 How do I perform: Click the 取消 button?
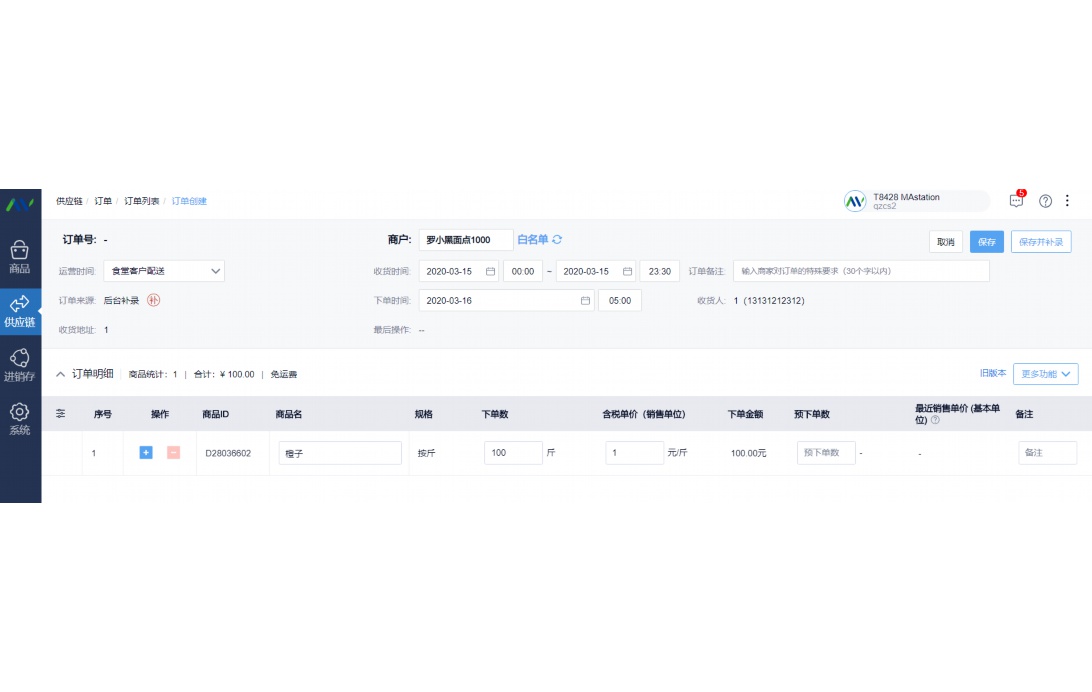945,242
